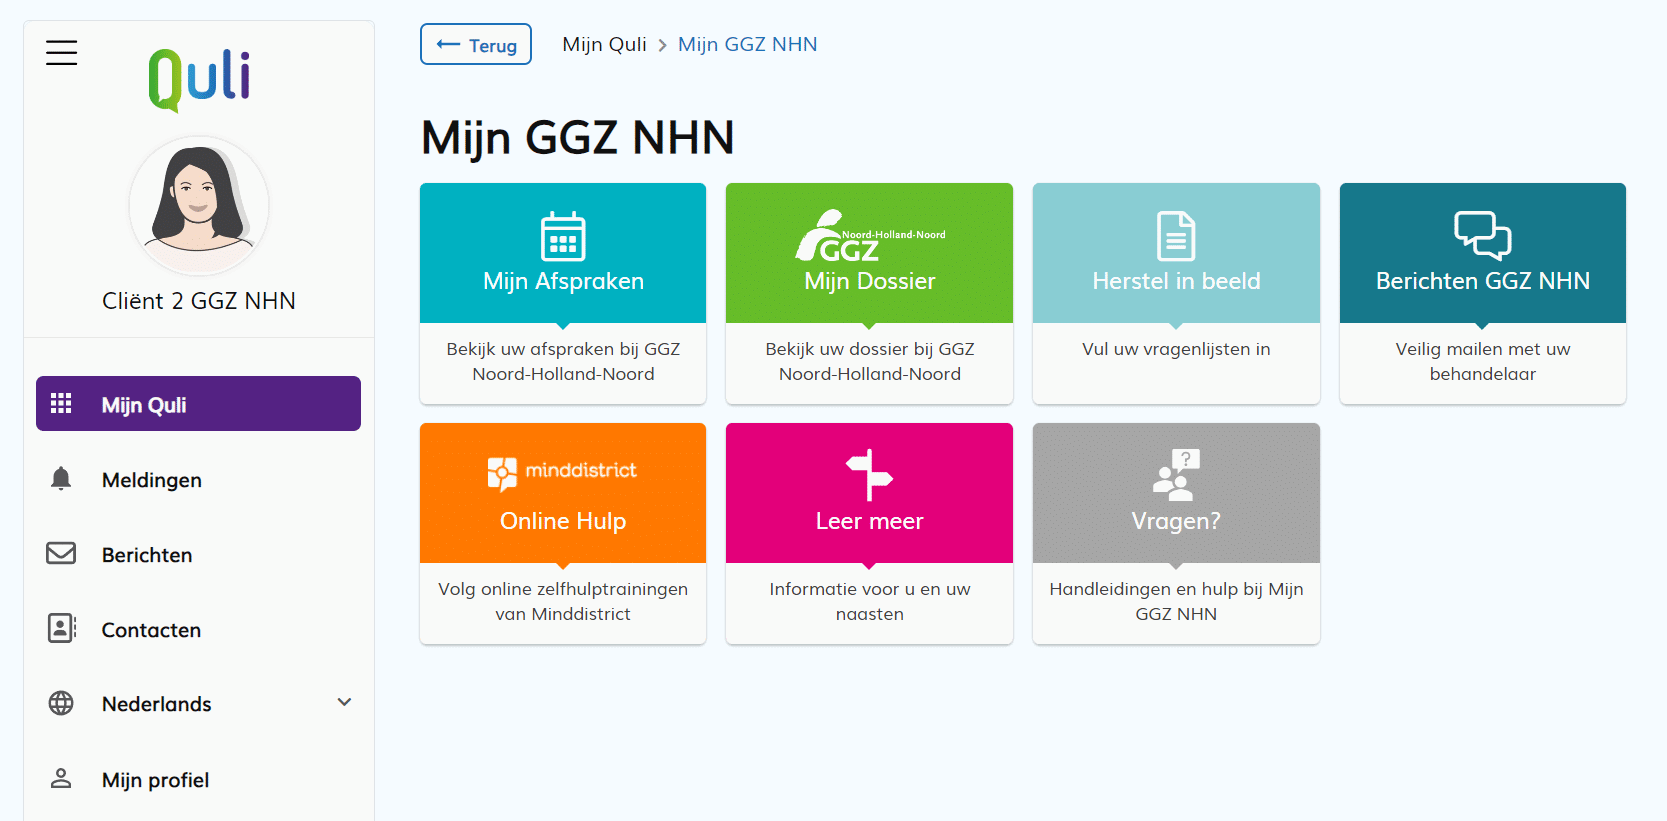
Task: Select the Mijn Quli menu item
Action: click(198, 403)
